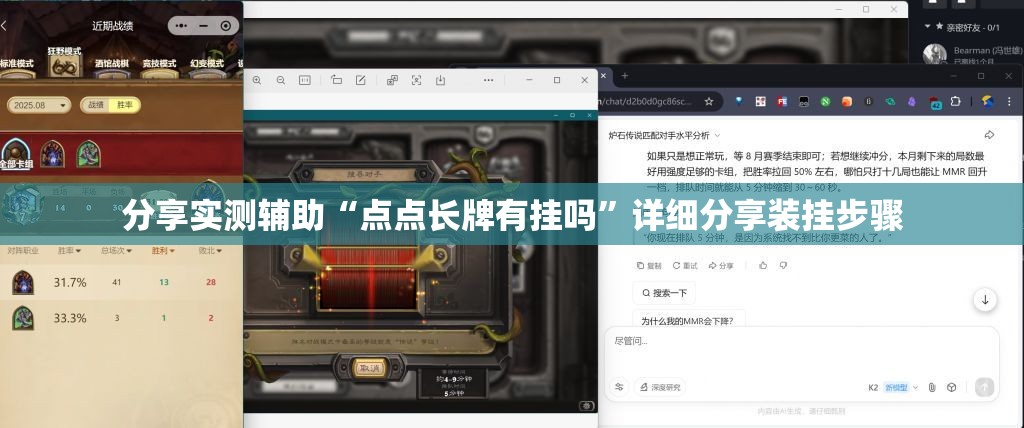Jump to bottom with the round down-arrow button
This screenshot has width=1024, height=428.
(985, 300)
